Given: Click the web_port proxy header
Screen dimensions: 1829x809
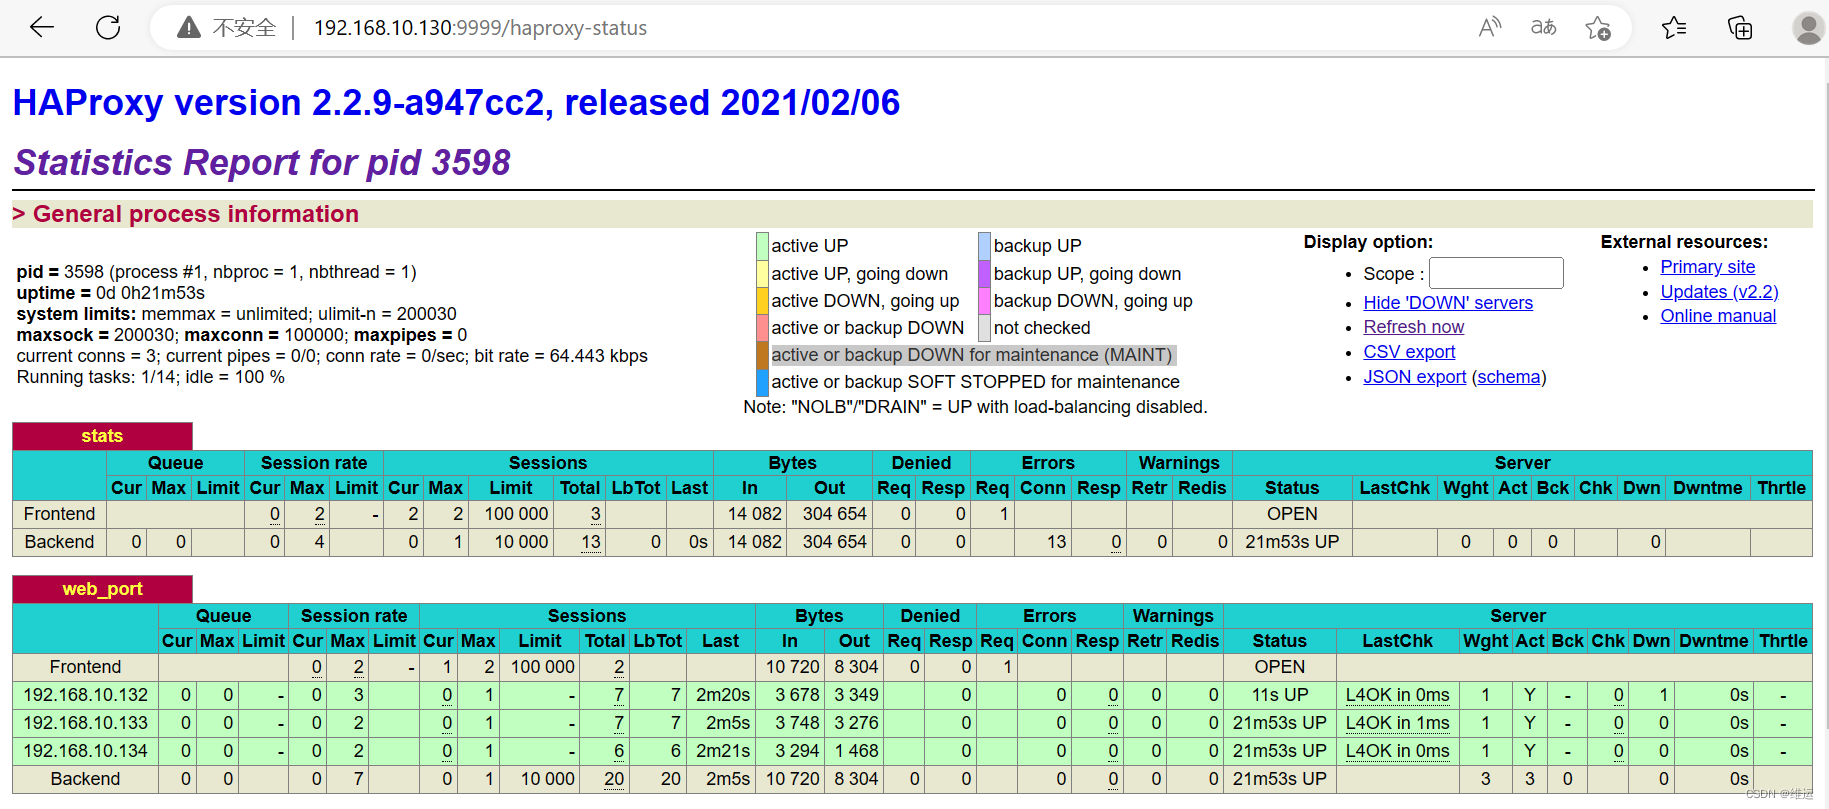Looking at the screenshot, I should coord(102,589).
